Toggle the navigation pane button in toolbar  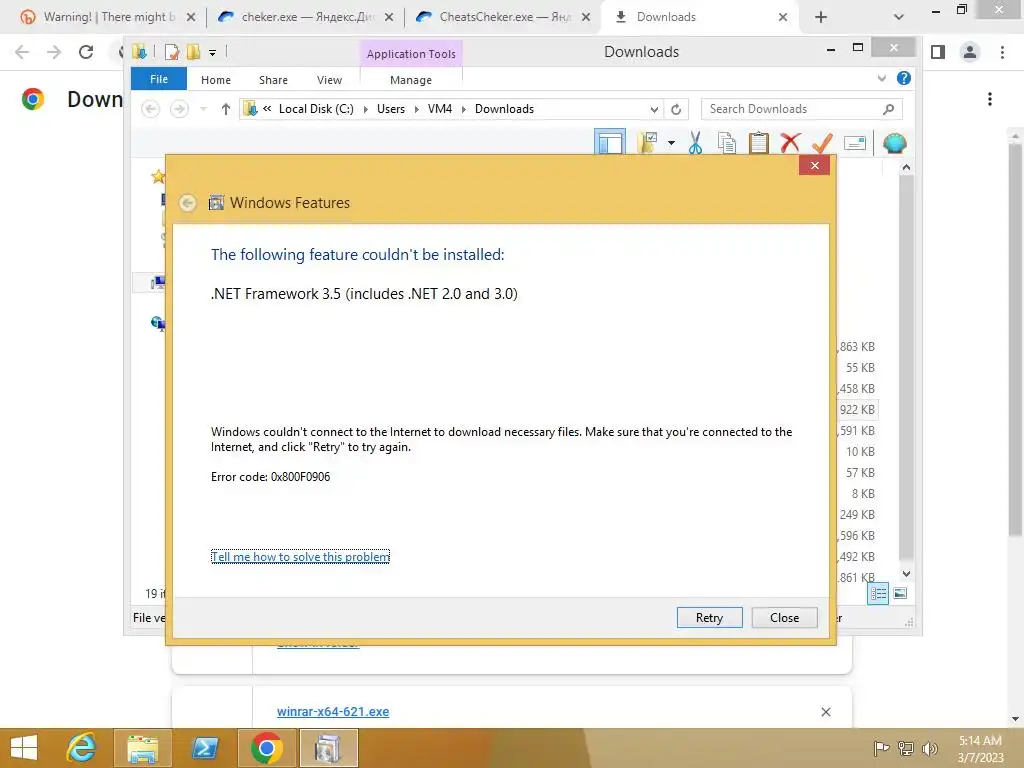(610, 142)
